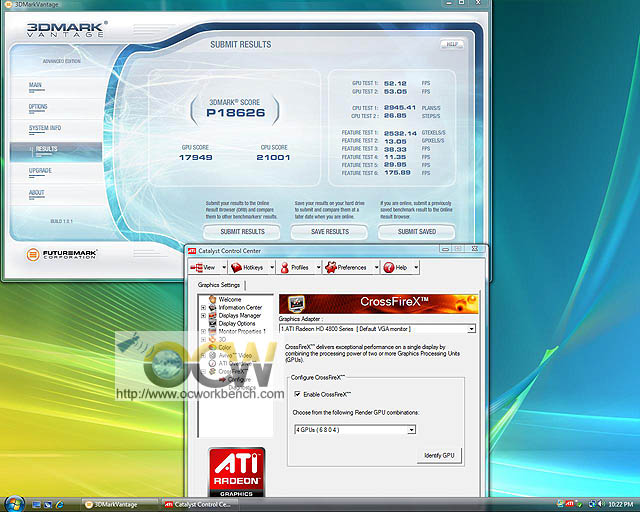Click the SAVE RESULTS button

pos(329,232)
